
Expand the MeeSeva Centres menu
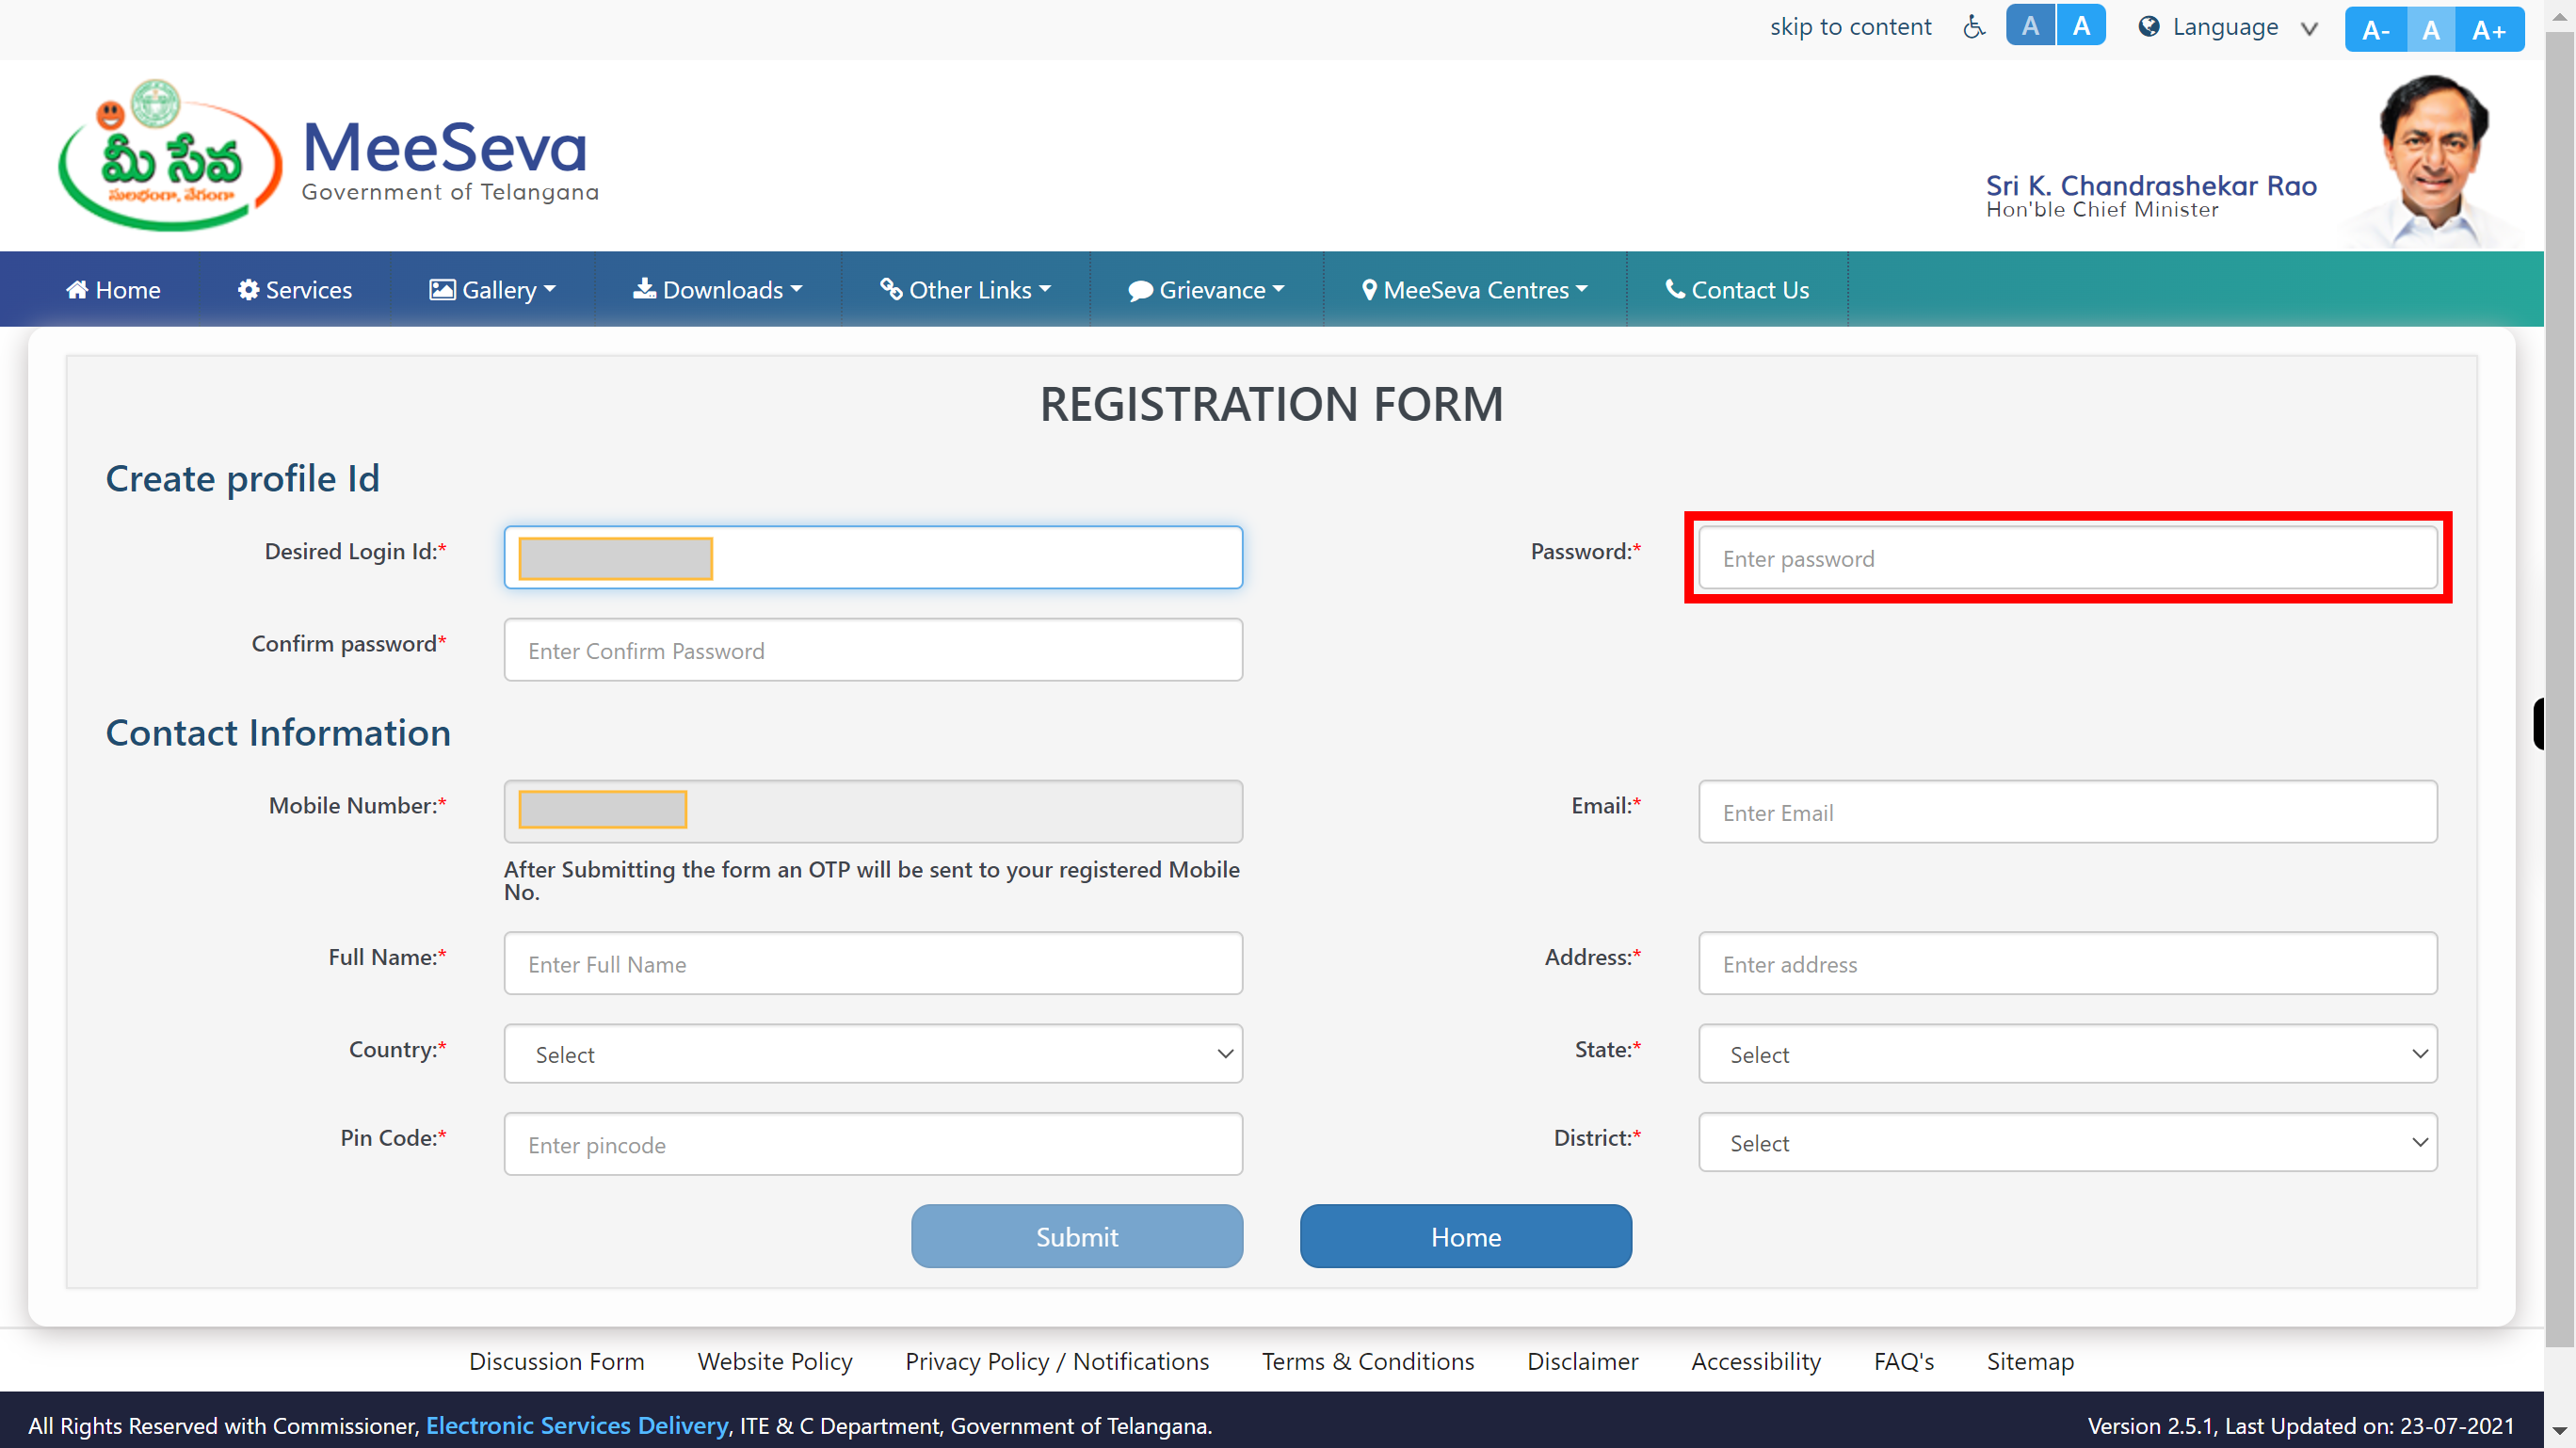[x=1475, y=290]
